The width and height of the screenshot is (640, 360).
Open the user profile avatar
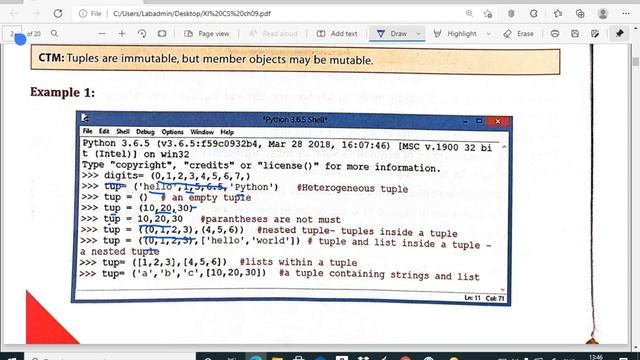[603, 13]
